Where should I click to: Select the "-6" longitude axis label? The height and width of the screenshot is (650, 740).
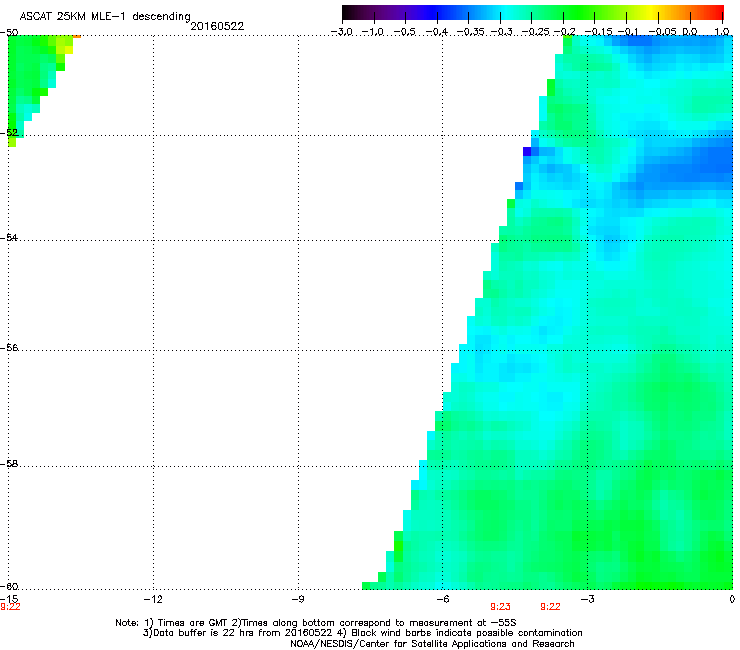[x=442, y=599]
